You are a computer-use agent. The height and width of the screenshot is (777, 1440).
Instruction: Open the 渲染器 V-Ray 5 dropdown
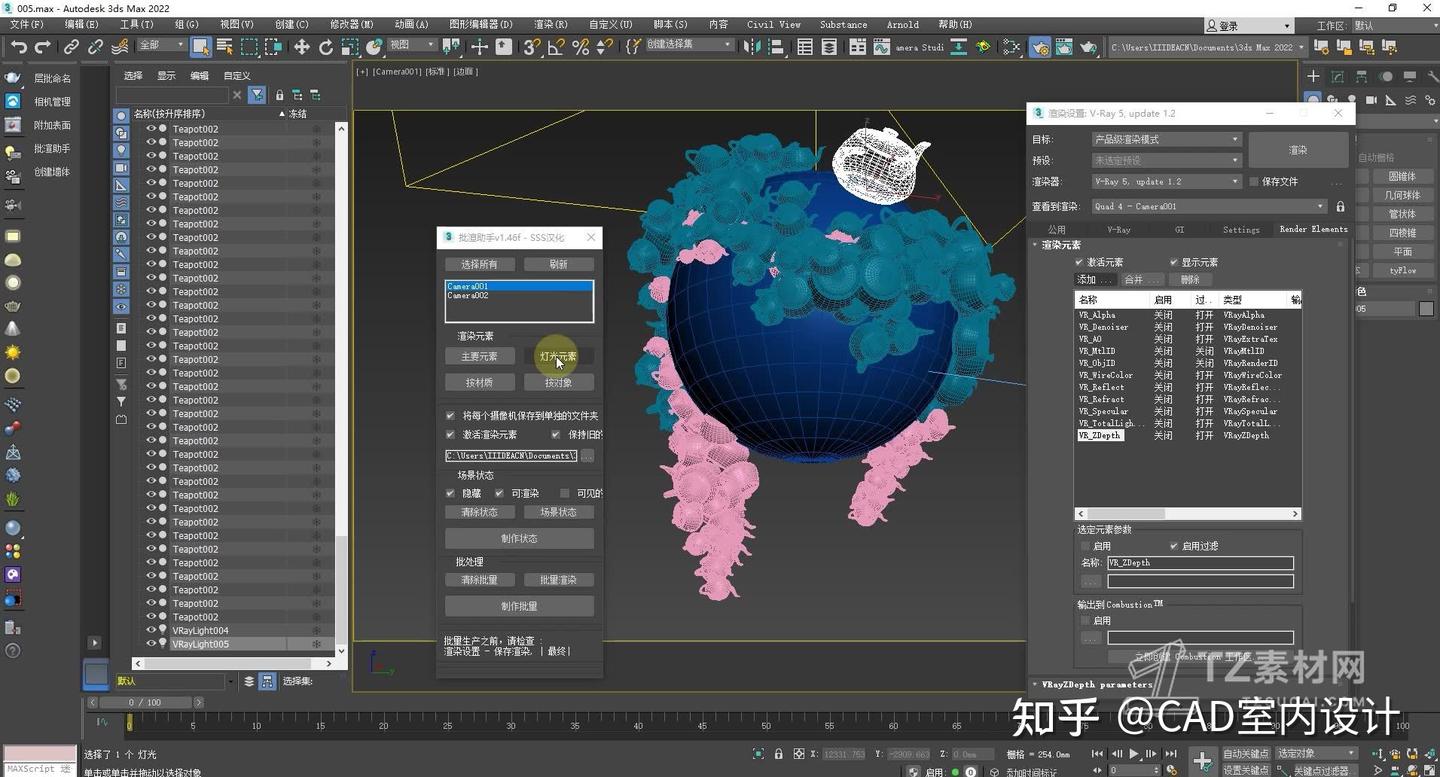[1166, 181]
